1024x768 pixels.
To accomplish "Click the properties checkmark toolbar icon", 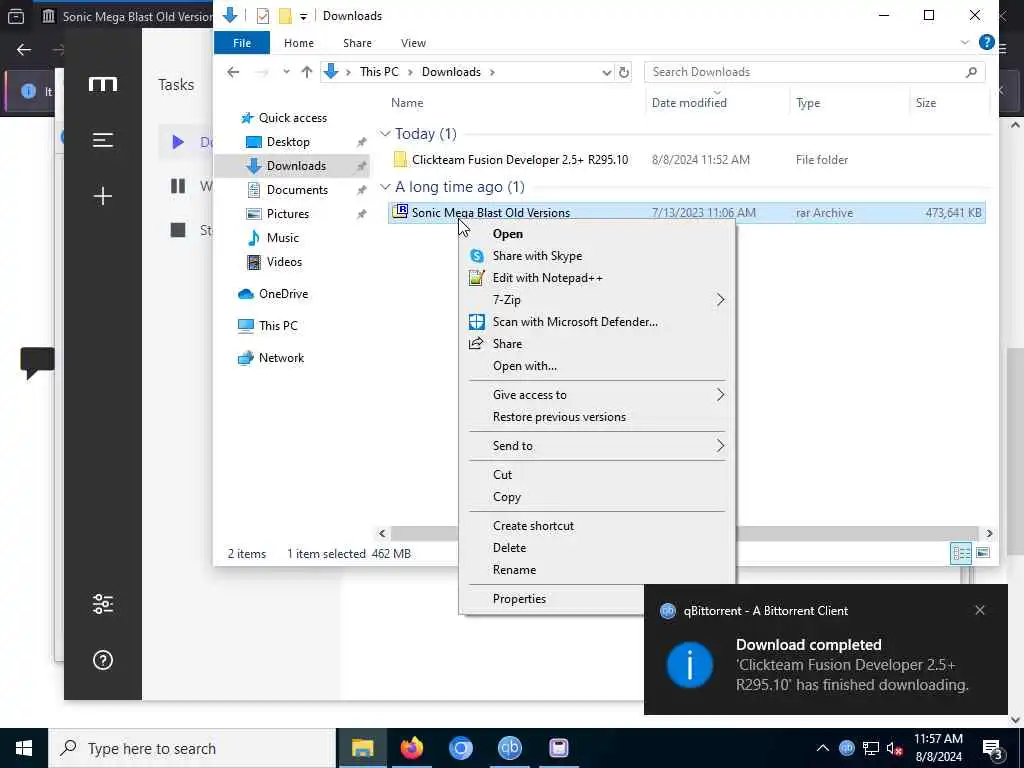I will pyautogui.click(x=263, y=16).
